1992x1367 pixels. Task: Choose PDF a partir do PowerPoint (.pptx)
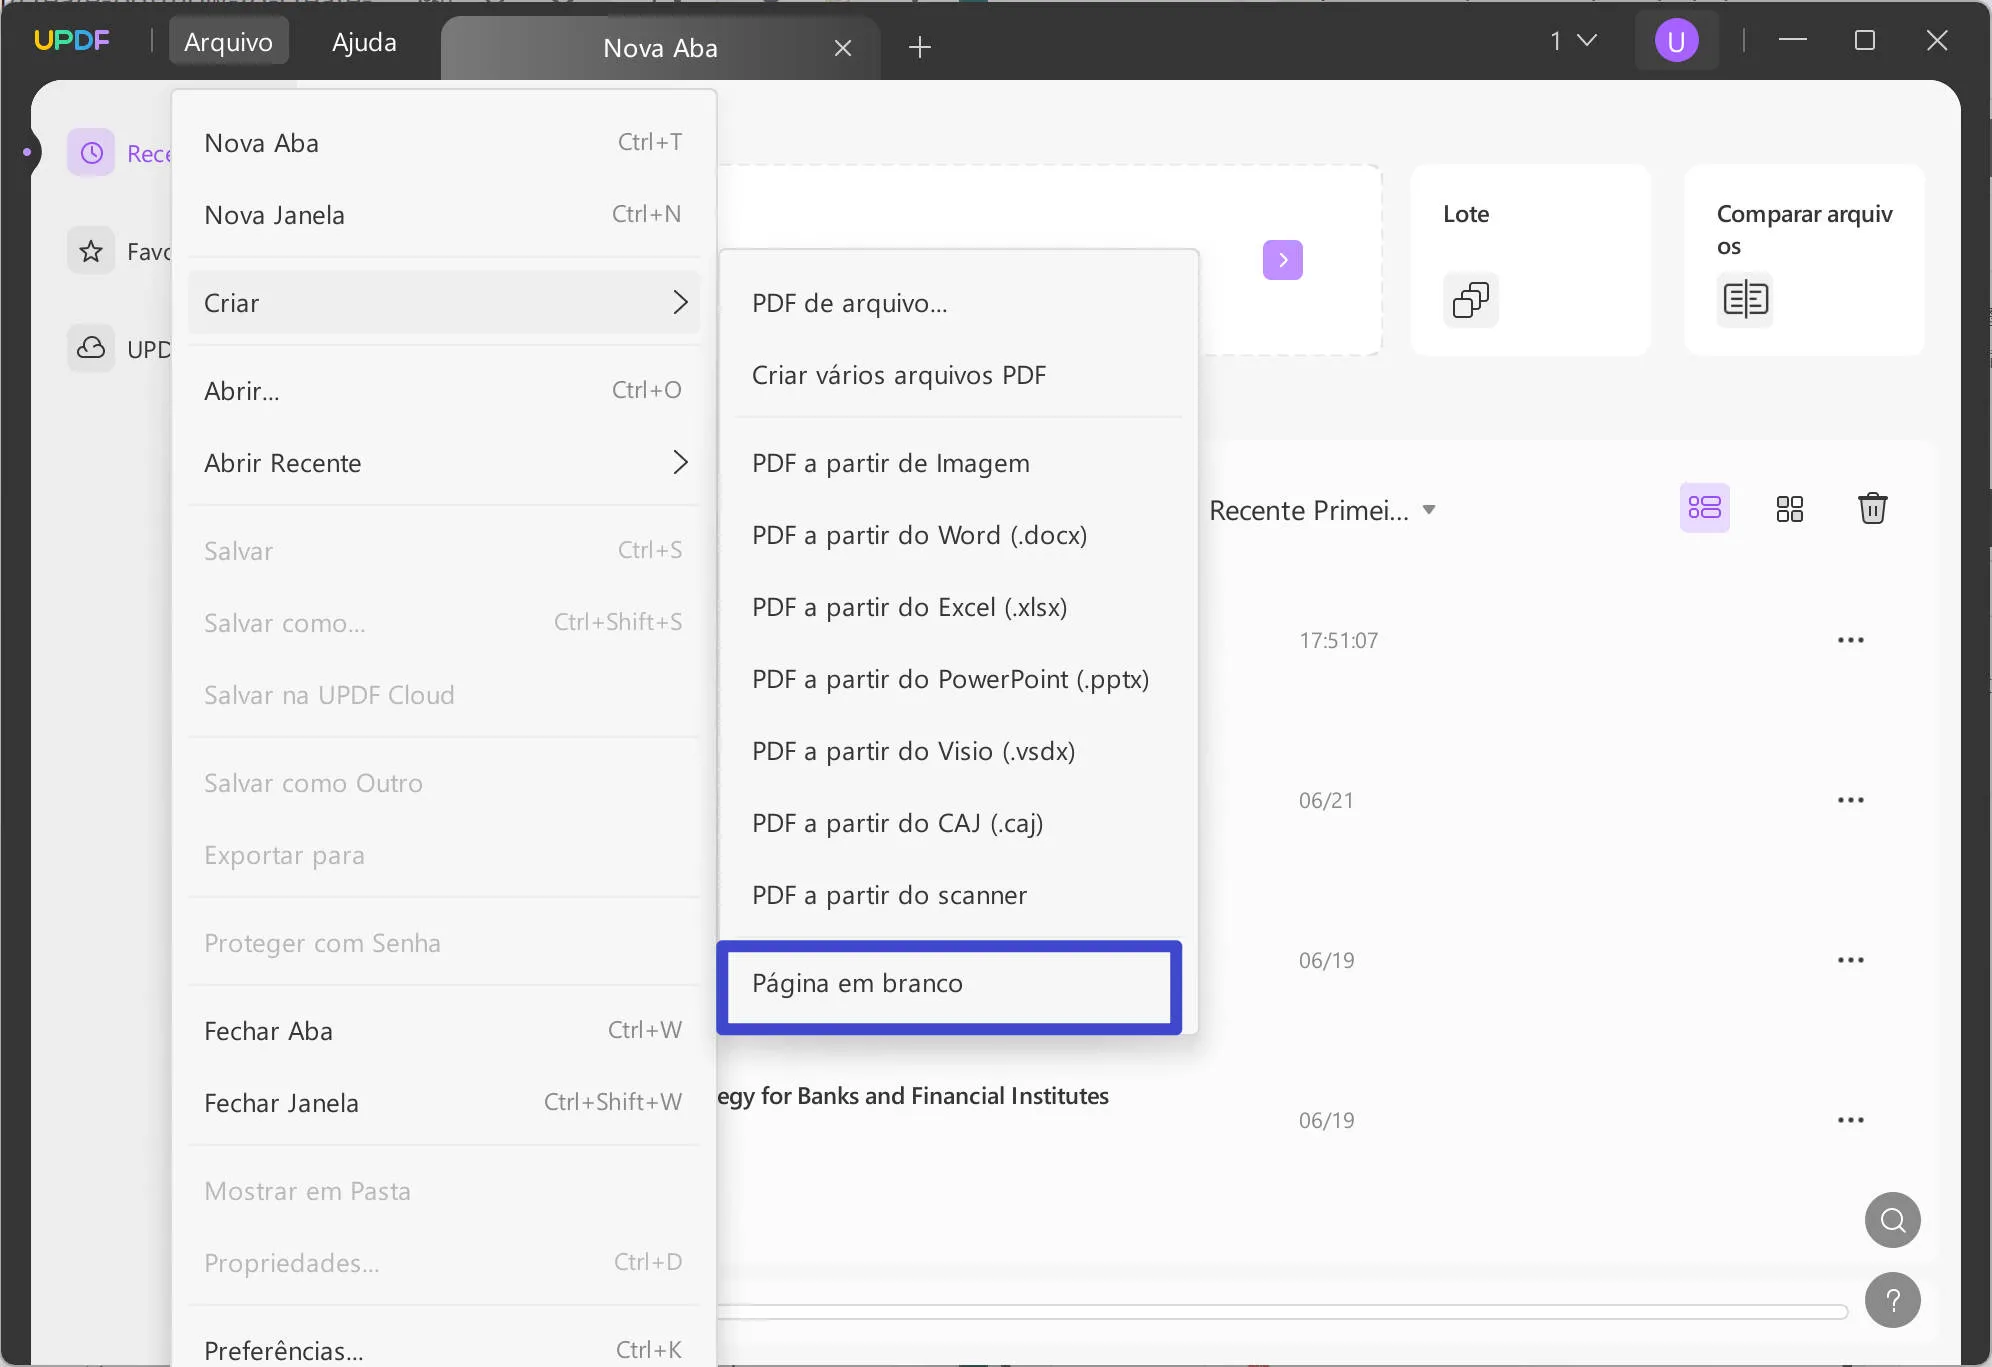tap(958, 679)
